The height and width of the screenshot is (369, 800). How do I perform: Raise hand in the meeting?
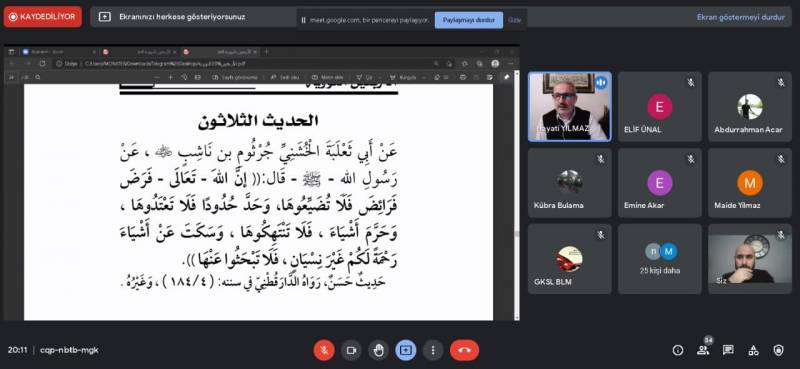coord(378,350)
